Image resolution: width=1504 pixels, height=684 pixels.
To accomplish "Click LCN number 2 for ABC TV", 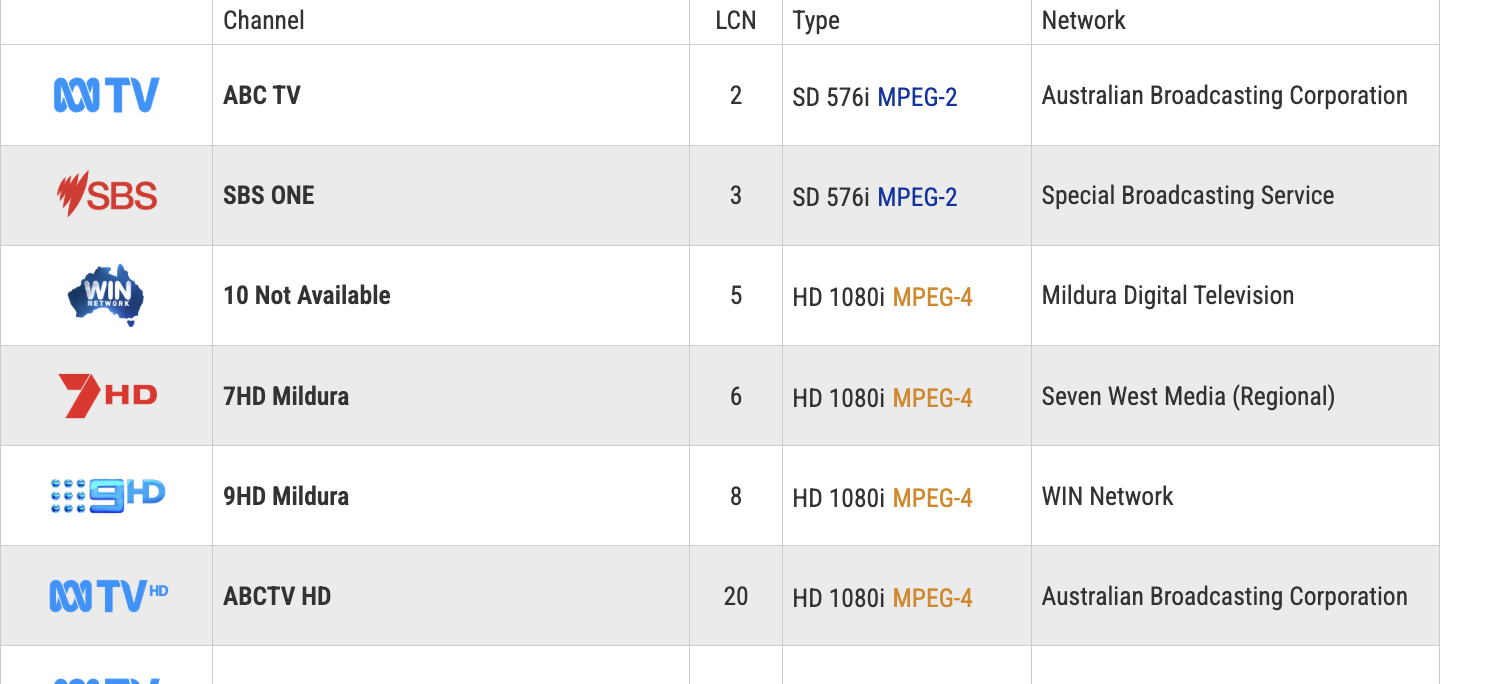I will click(x=736, y=95).
